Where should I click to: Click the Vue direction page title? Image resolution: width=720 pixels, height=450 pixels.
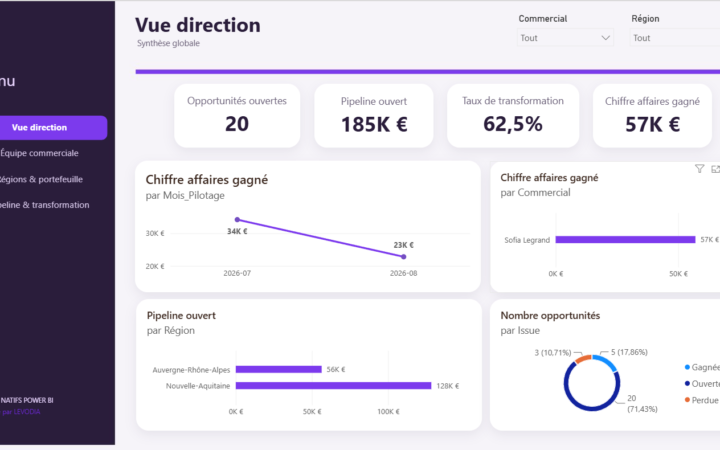coord(198,25)
